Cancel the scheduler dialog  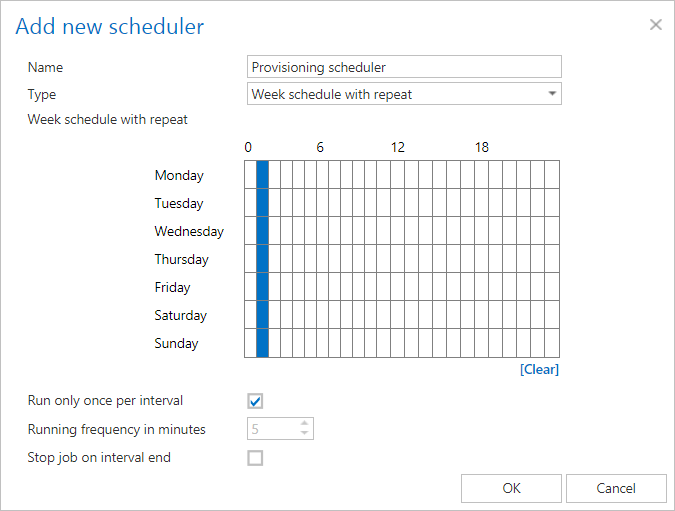click(616, 488)
